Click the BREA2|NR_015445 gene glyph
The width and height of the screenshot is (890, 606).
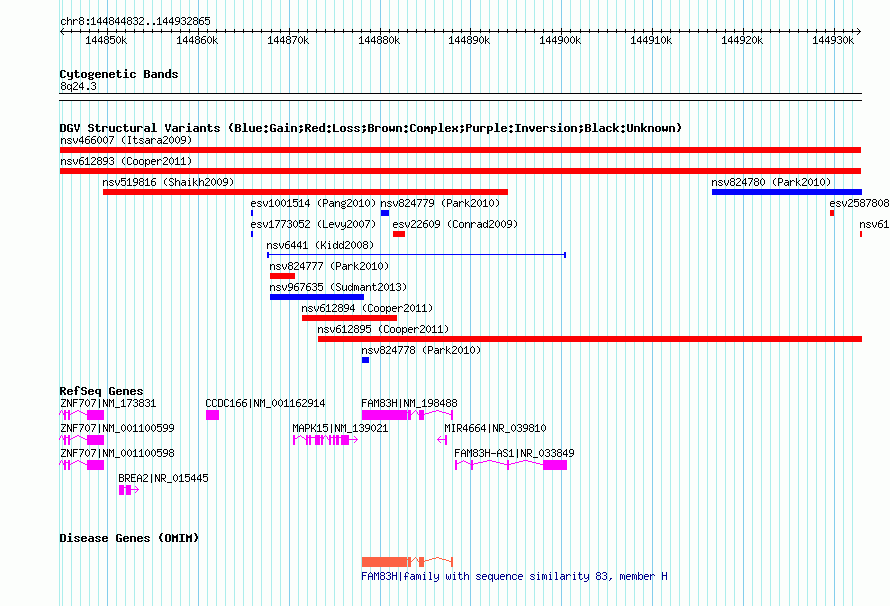[129, 490]
